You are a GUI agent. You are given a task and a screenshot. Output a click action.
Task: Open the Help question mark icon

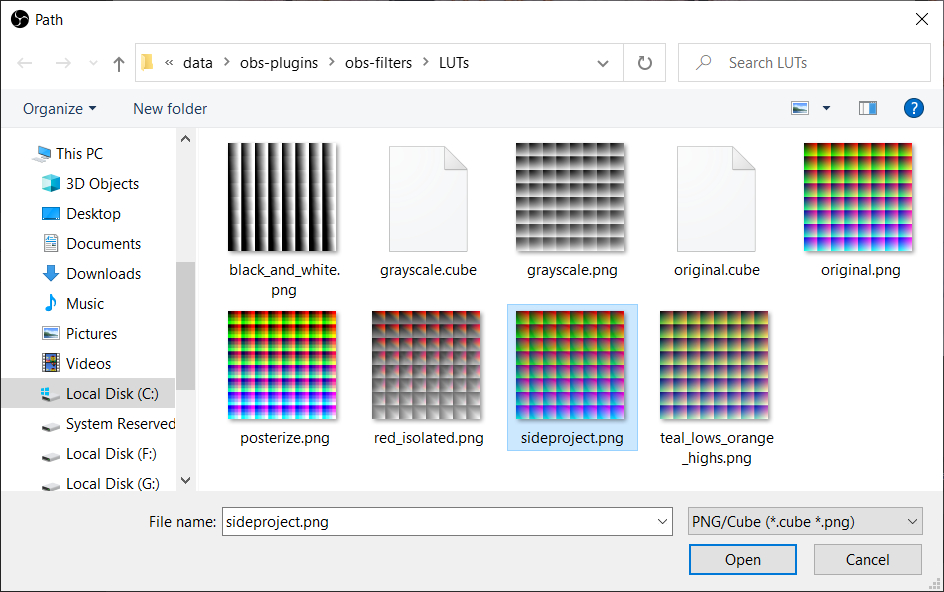click(x=914, y=108)
